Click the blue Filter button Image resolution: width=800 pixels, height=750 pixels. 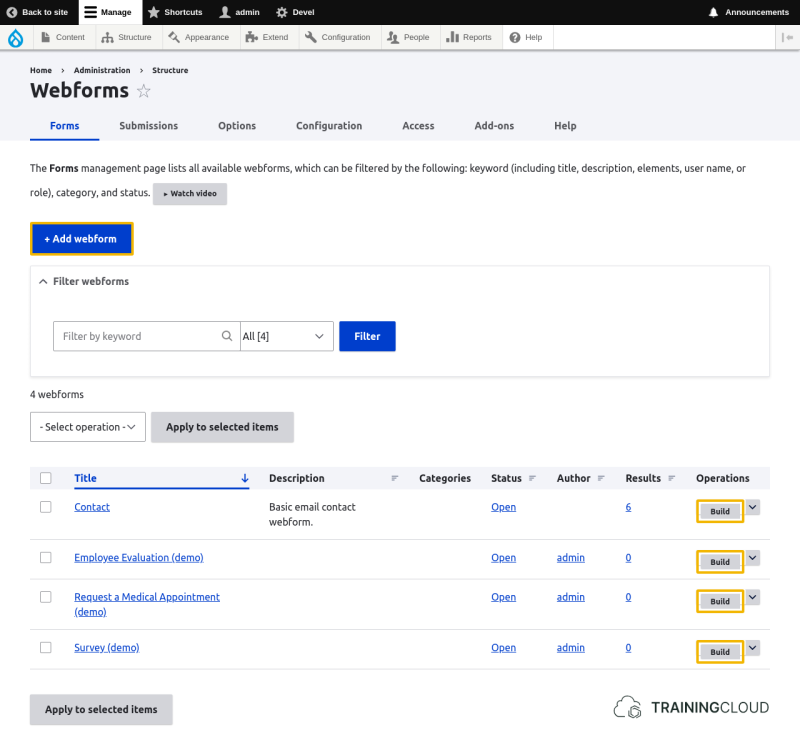tap(367, 336)
